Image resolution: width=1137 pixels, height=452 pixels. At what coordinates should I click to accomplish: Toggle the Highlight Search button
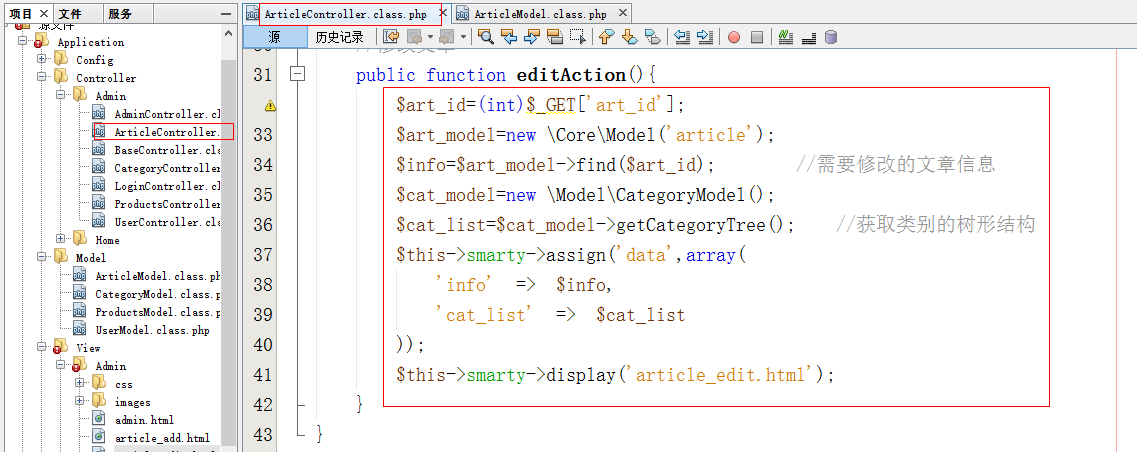tap(553, 37)
